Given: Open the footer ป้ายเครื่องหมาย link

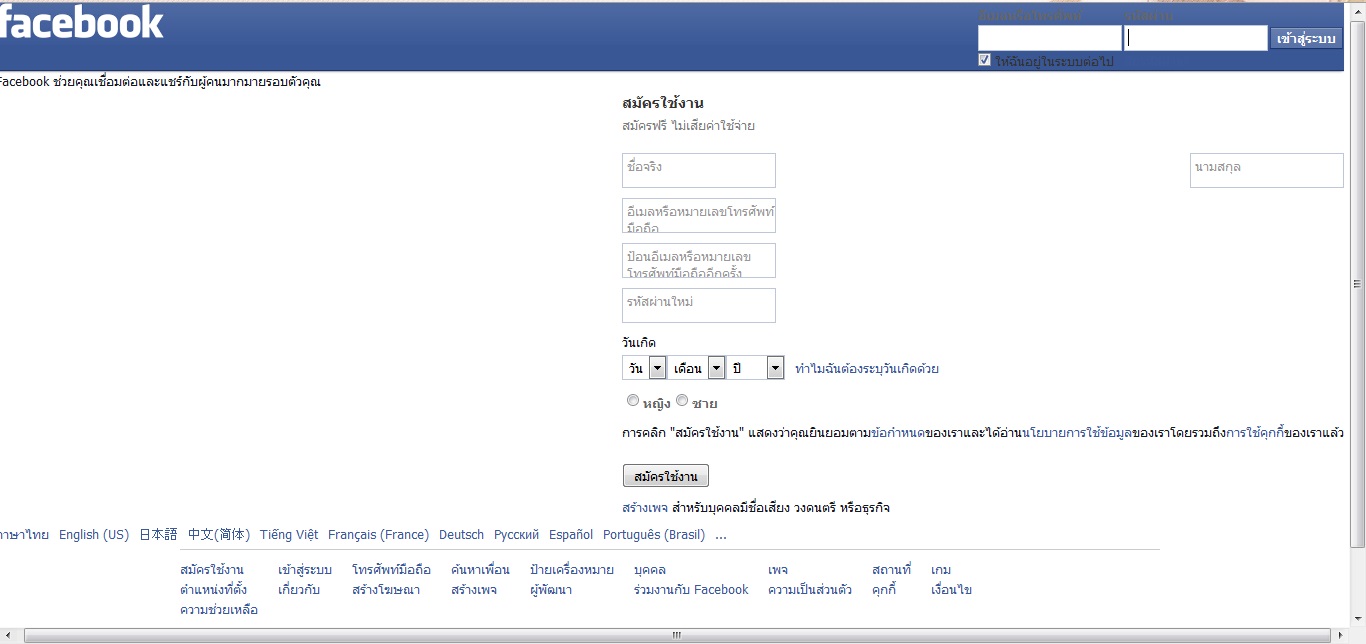Looking at the screenshot, I should 572,570.
